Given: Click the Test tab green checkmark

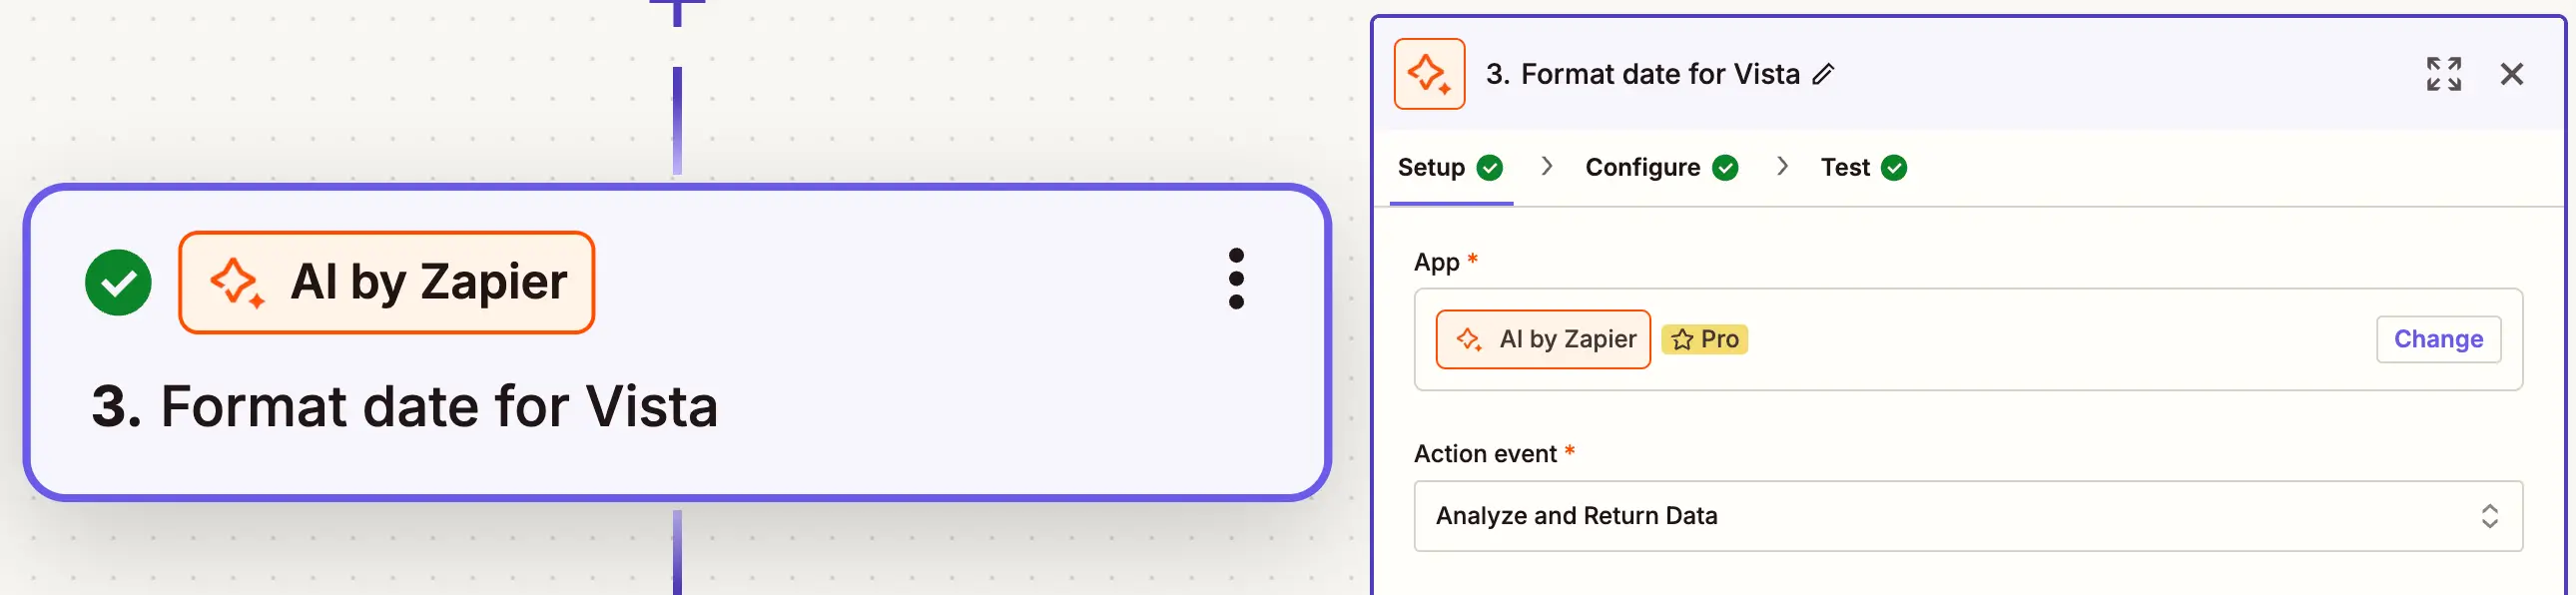Looking at the screenshot, I should click(x=1893, y=167).
